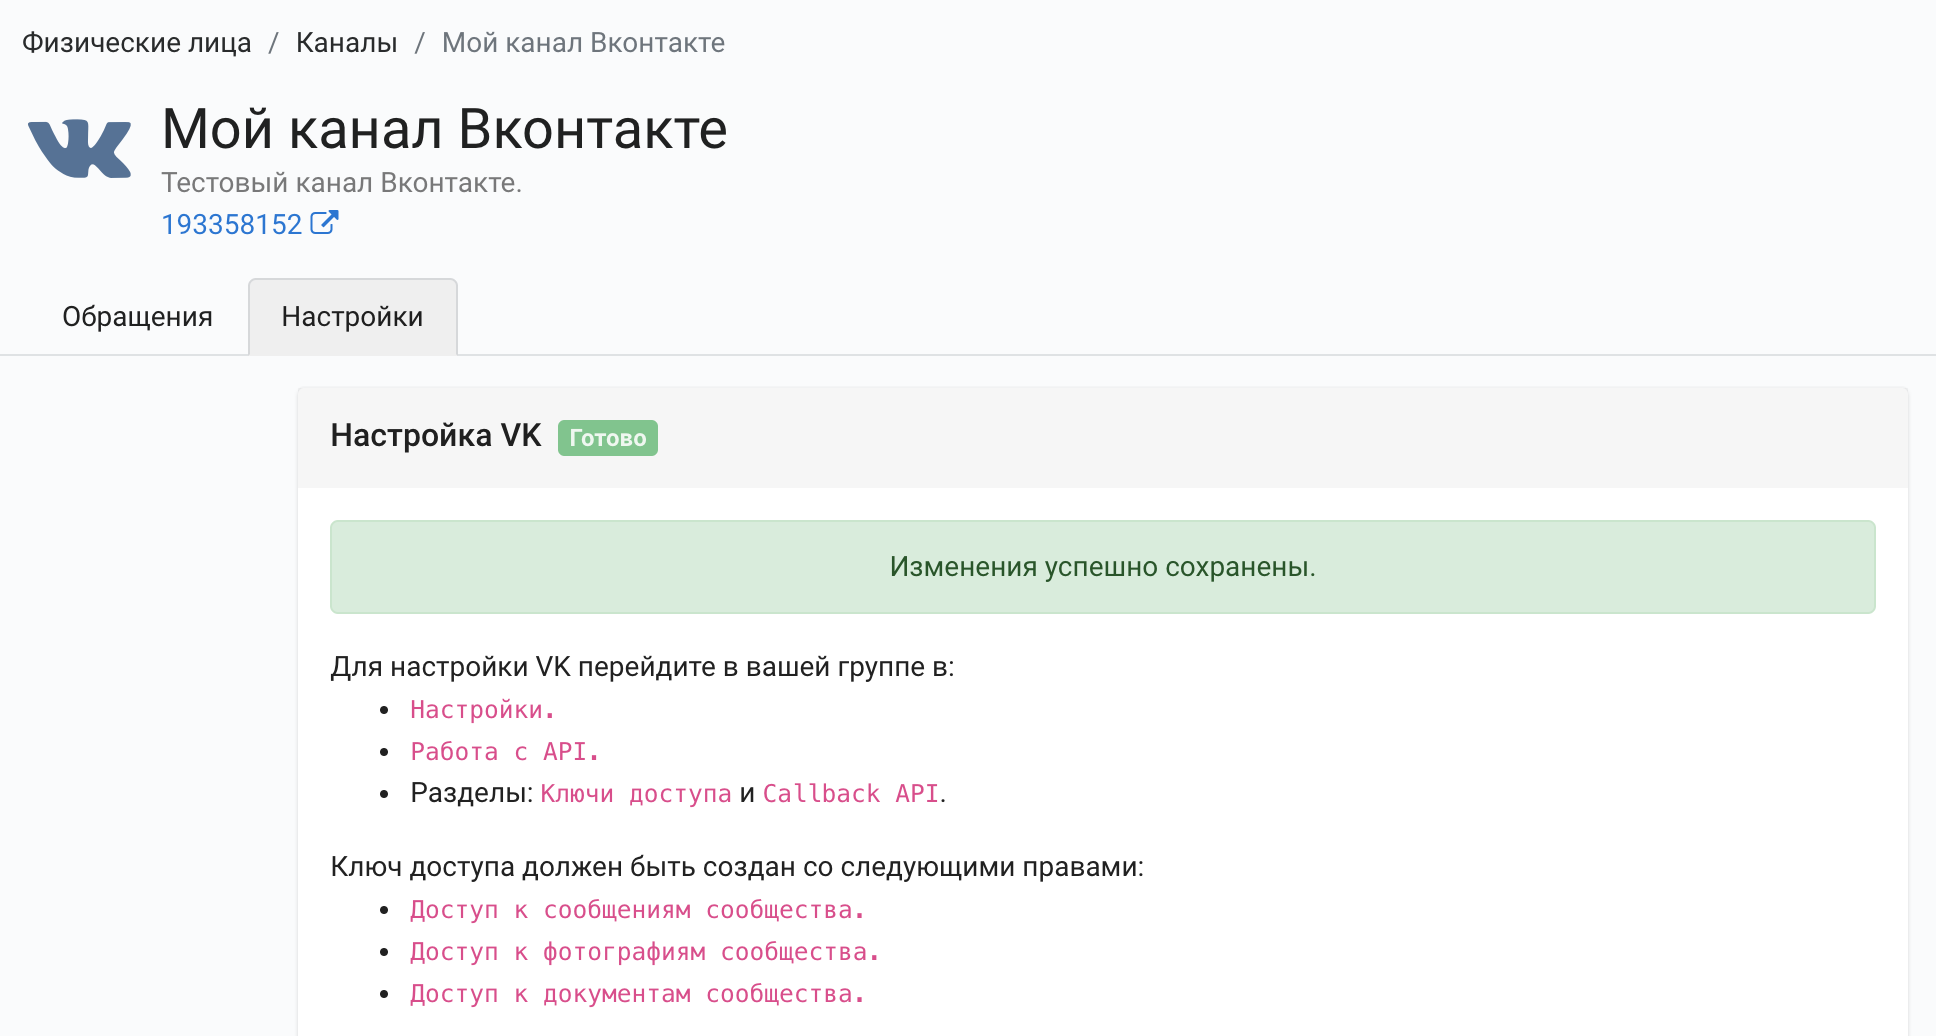Click the Настройки. list item

pos(483,710)
